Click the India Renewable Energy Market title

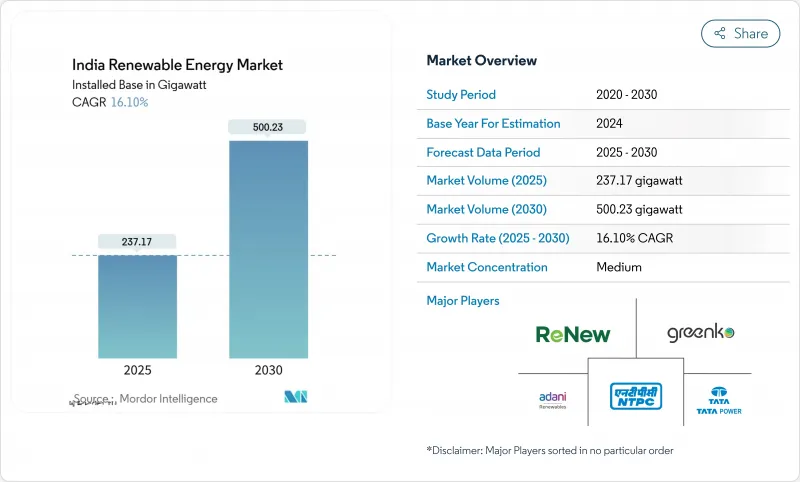pyautogui.click(x=179, y=65)
